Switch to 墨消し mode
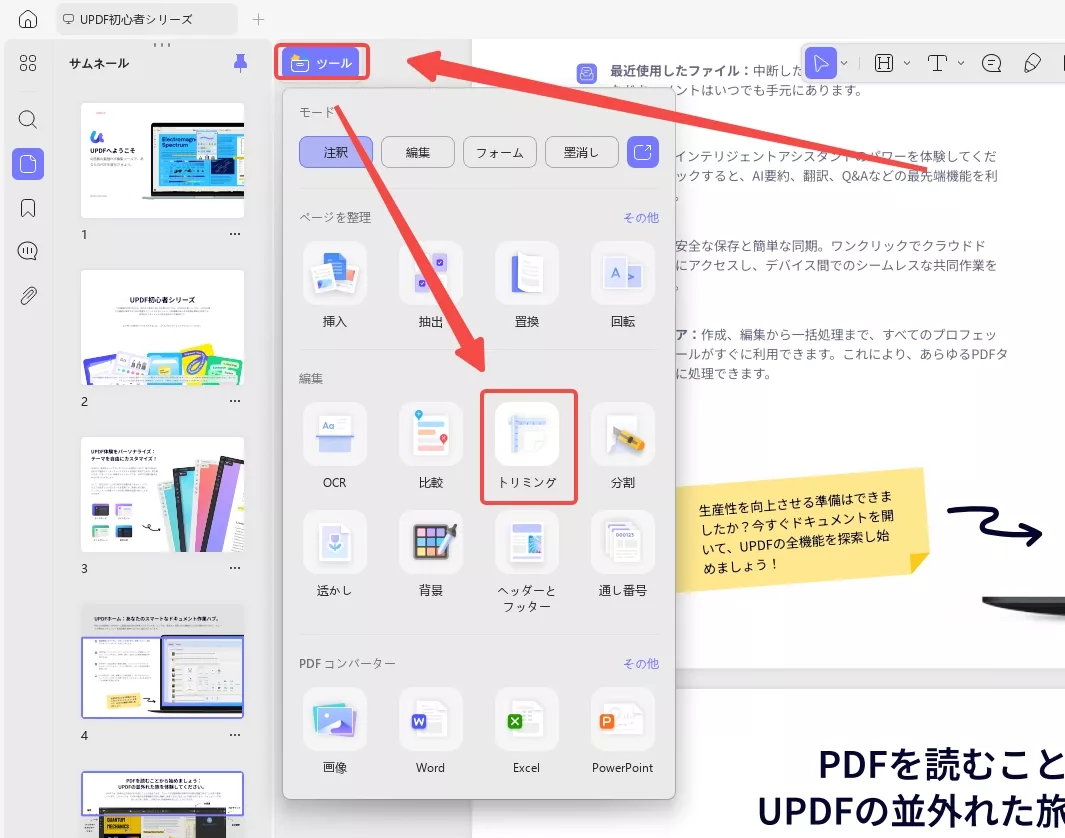The width and height of the screenshot is (1065, 838). coord(581,152)
